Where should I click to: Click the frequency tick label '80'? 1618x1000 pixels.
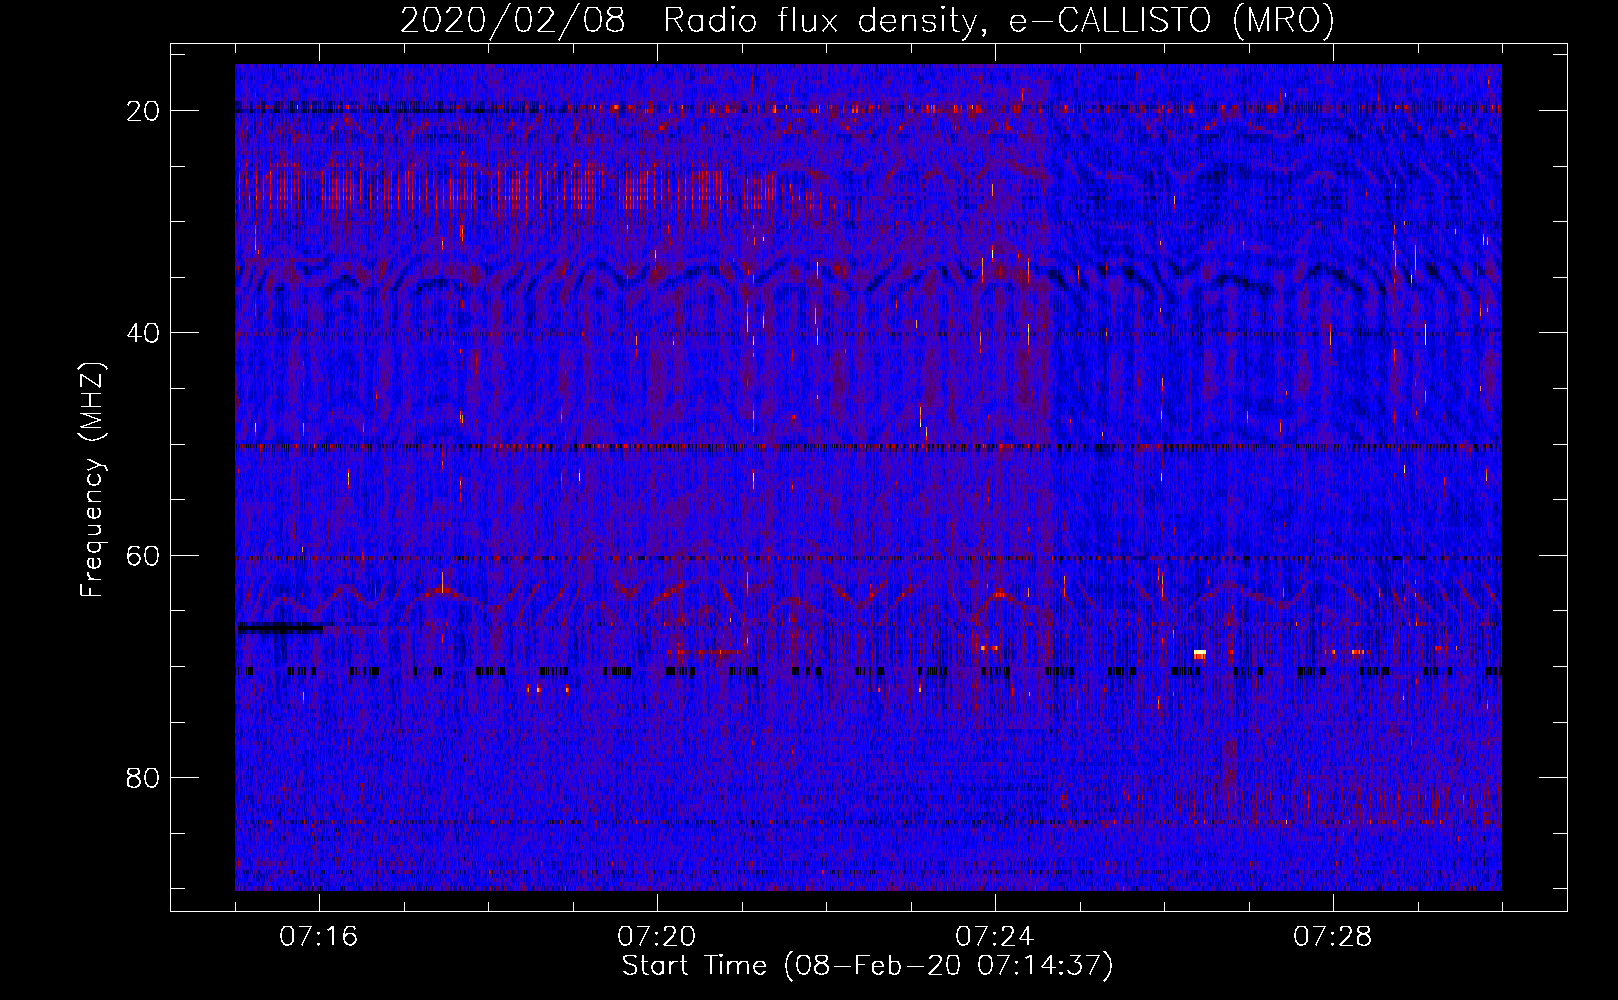pyautogui.click(x=143, y=778)
